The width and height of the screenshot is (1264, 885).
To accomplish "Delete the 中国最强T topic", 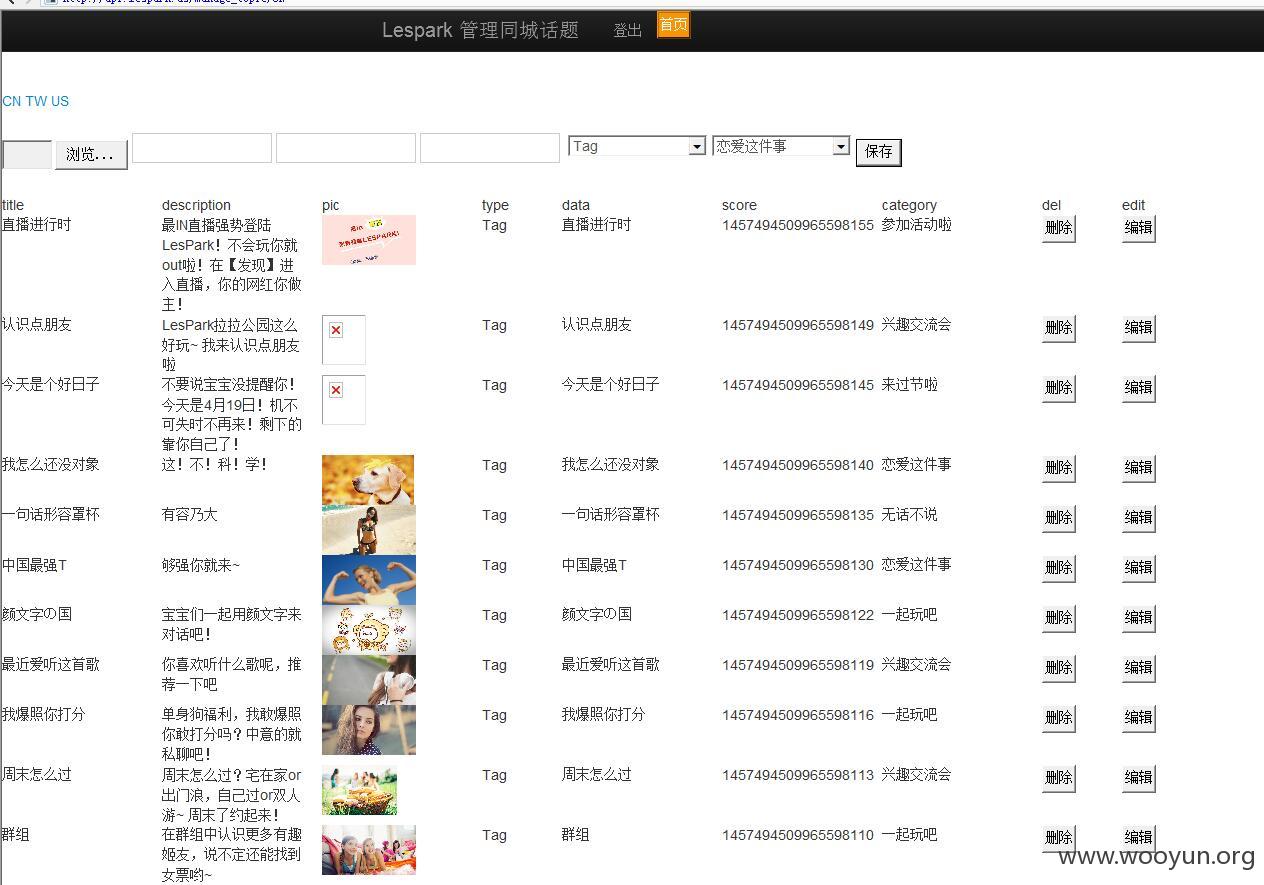I will click(x=1058, y=568).
